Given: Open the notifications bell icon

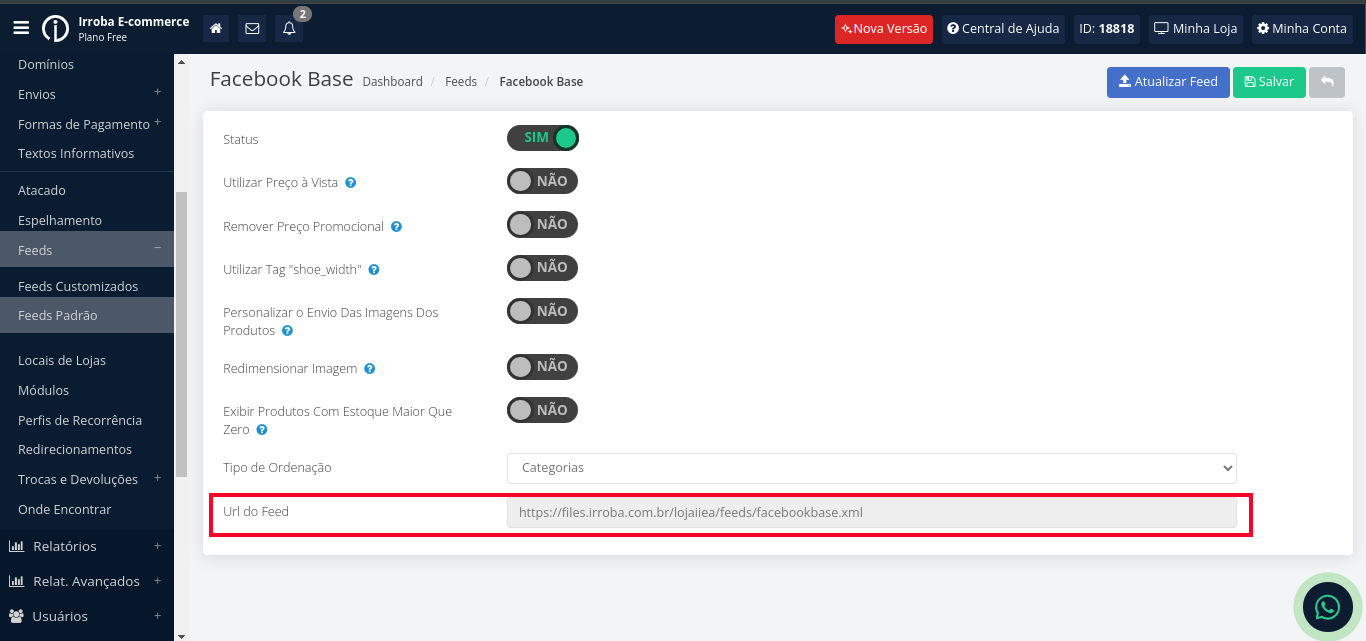Looking at the screenshot, I should pos(289,28).
